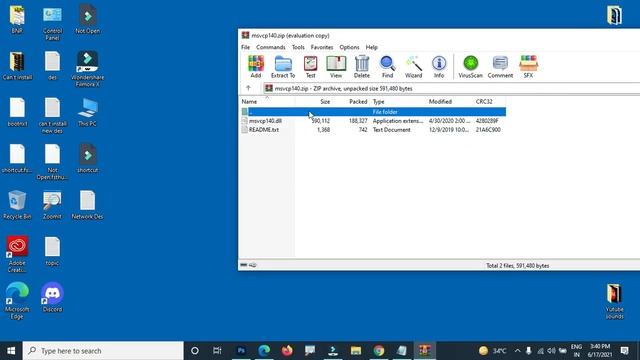Sort by the Packed column header
640x360 pixels.
tap(350, 102)
